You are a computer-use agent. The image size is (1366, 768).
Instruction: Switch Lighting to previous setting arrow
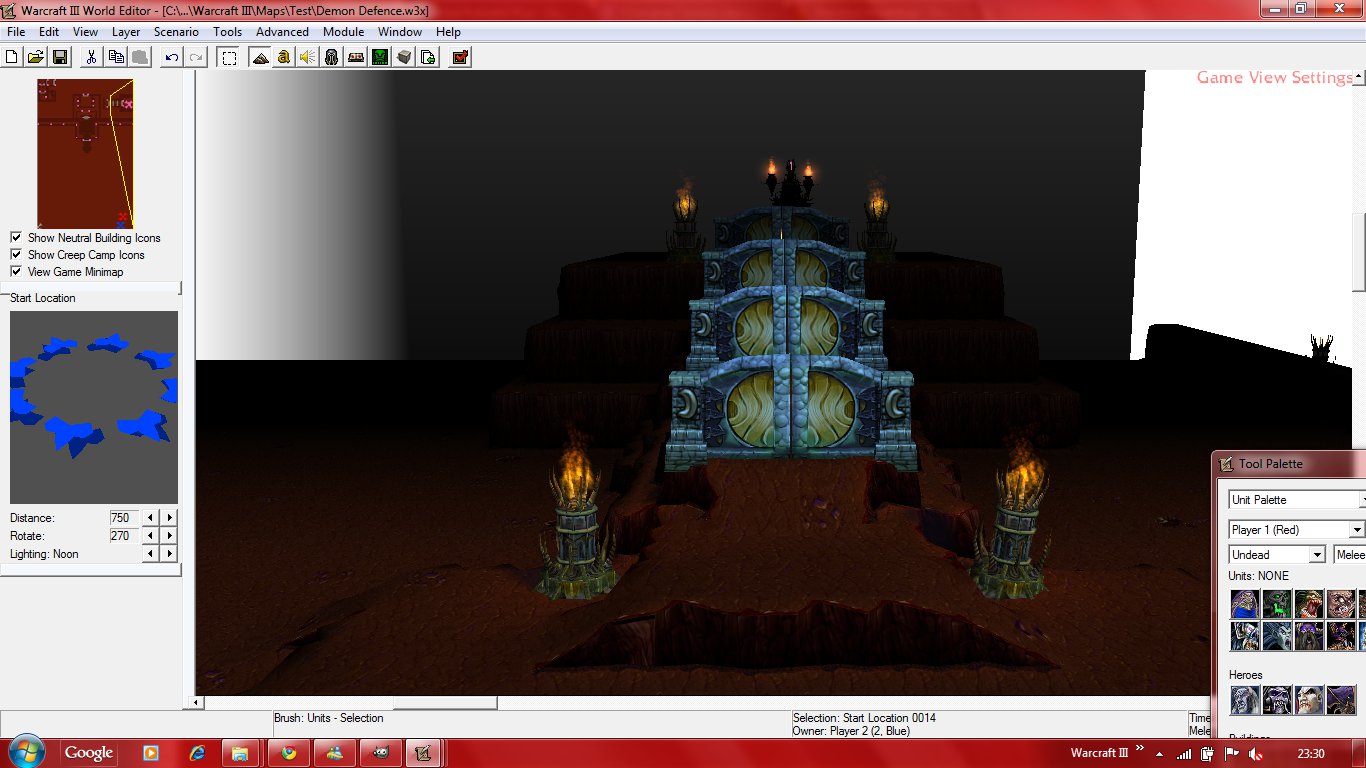(151, 554)
